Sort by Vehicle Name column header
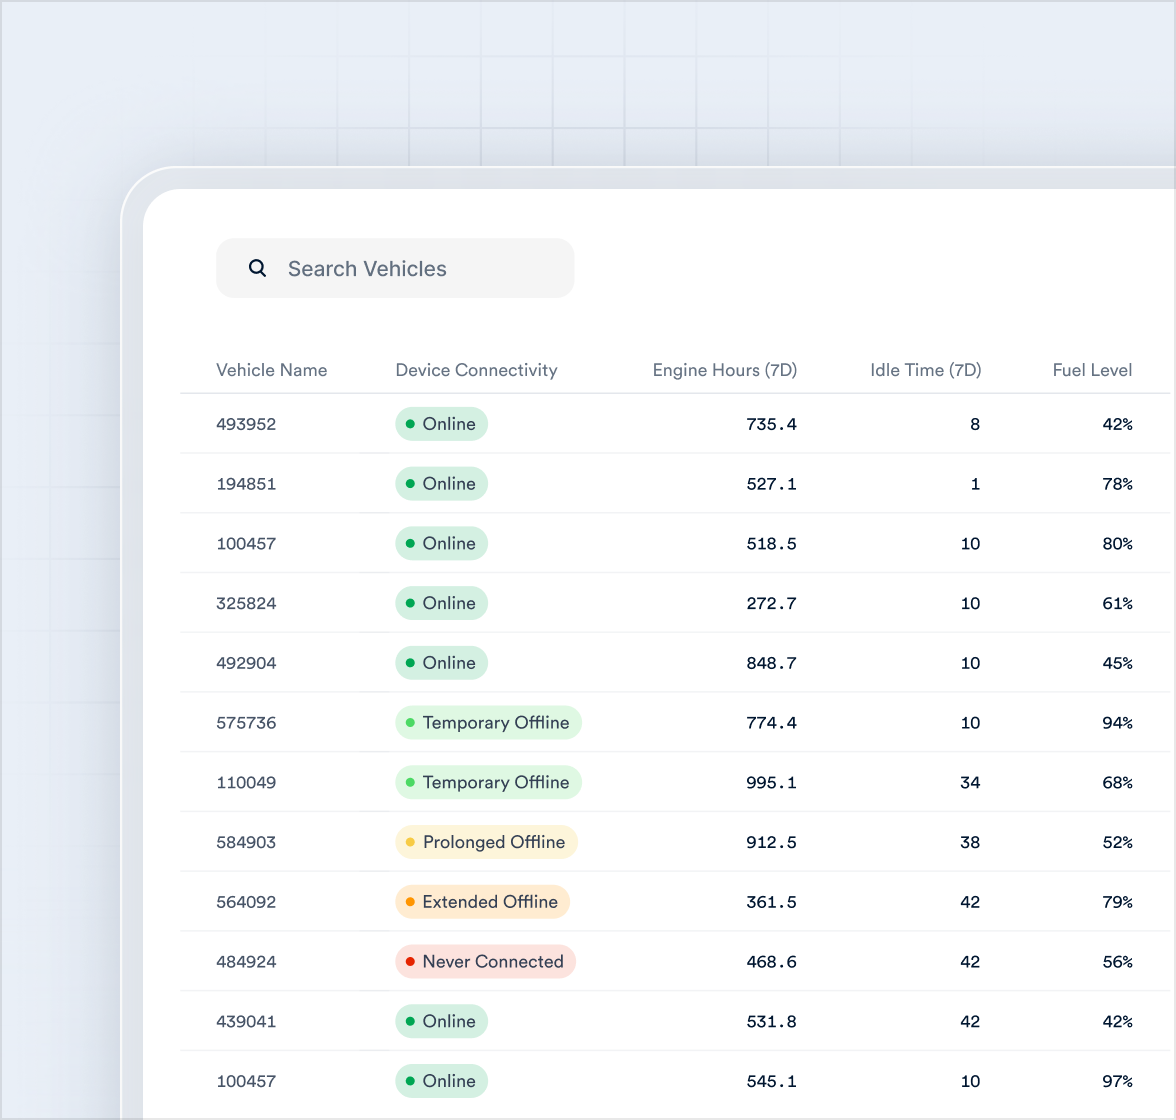This screenshot has height=1120, width=1176. [x=272, y=370]
